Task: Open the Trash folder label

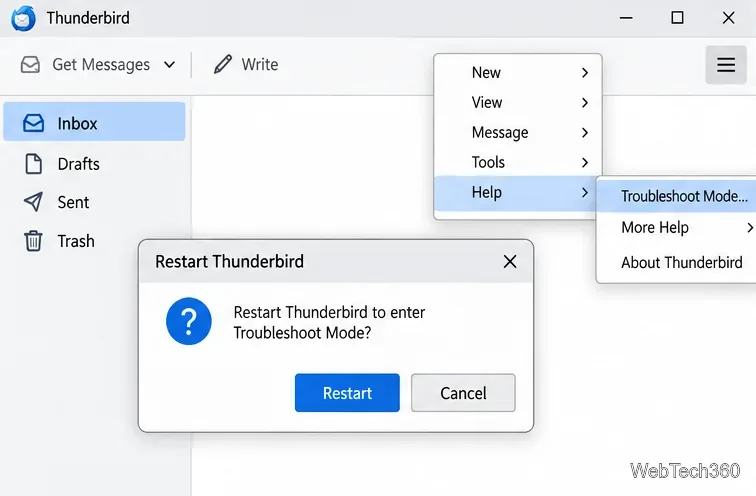Action: click(x=76, y=241)
